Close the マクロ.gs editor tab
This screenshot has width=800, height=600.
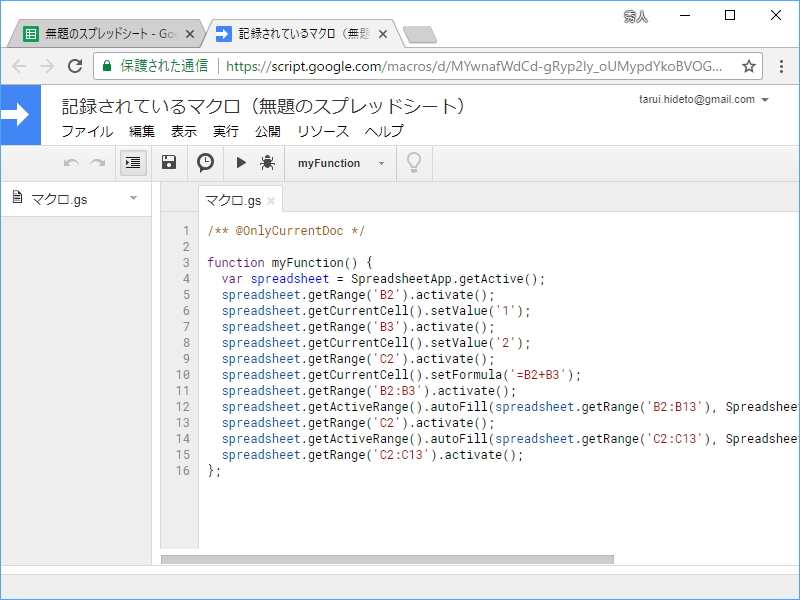271,201
